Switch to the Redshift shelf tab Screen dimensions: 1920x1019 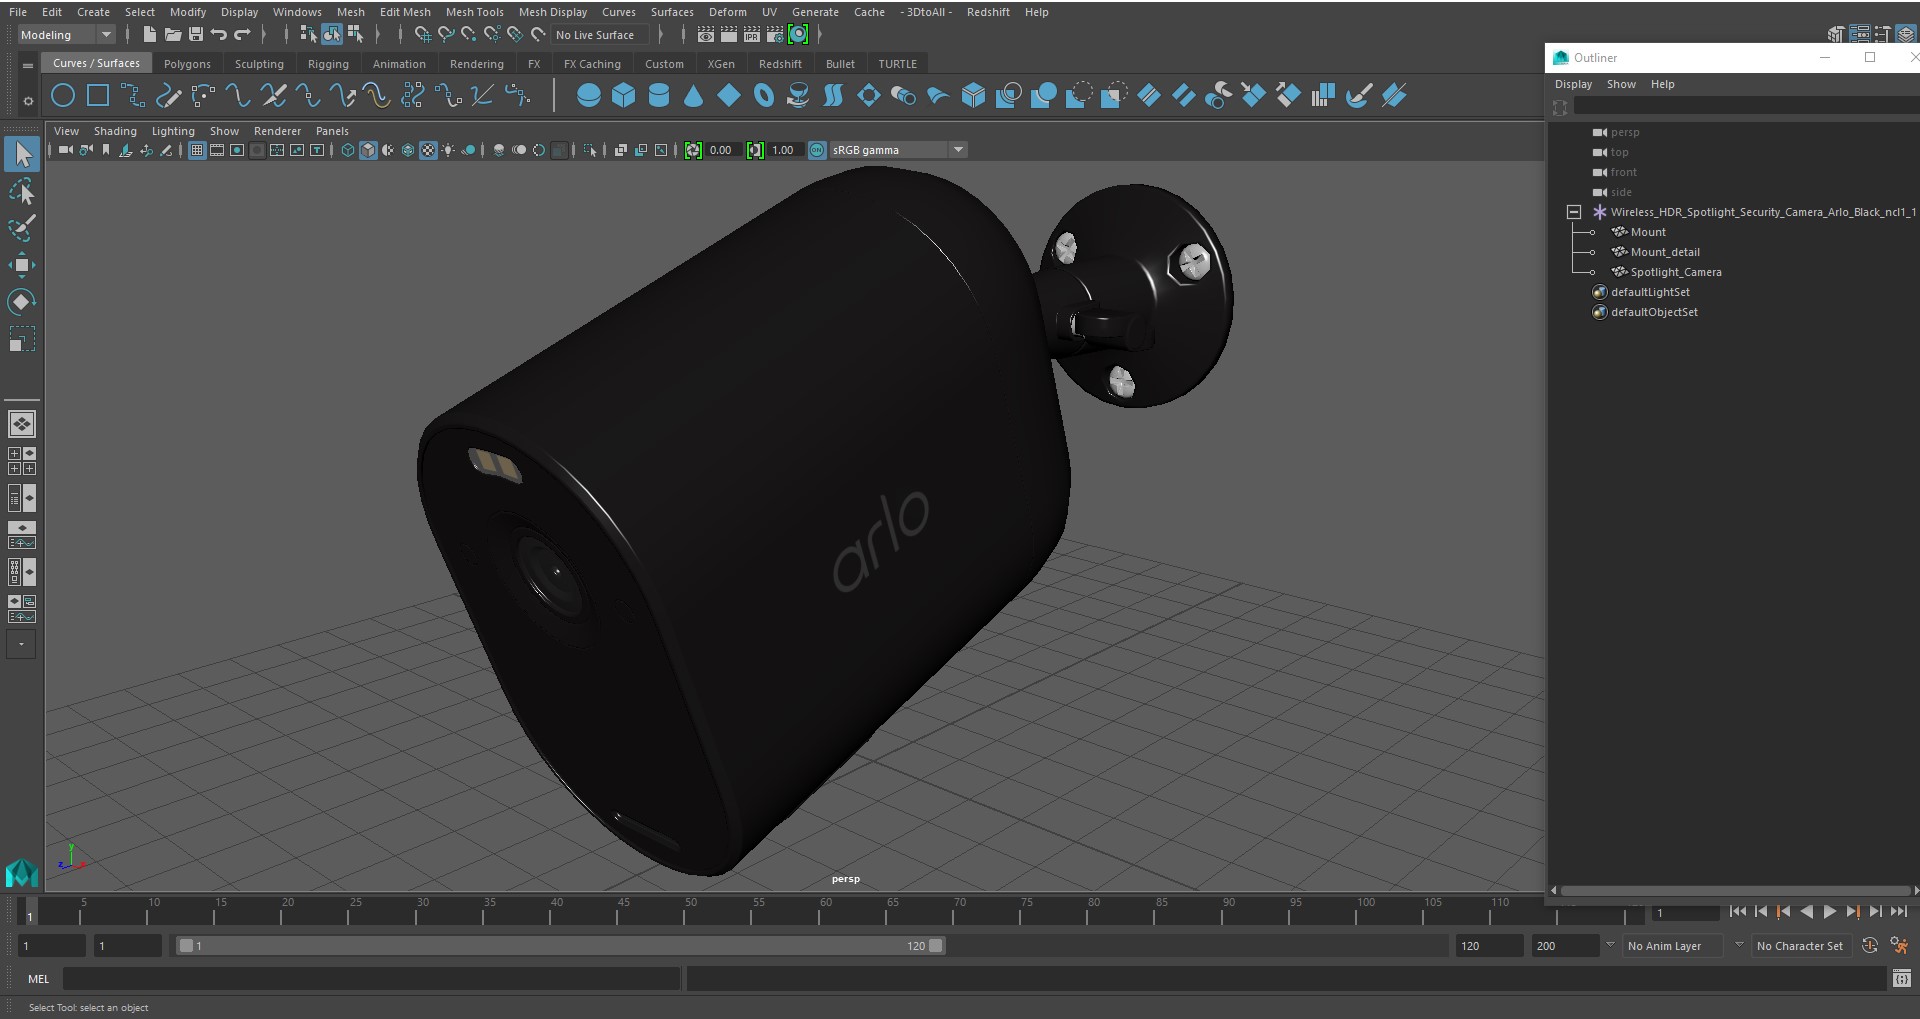pyautogui.click(x=780, y=64)
